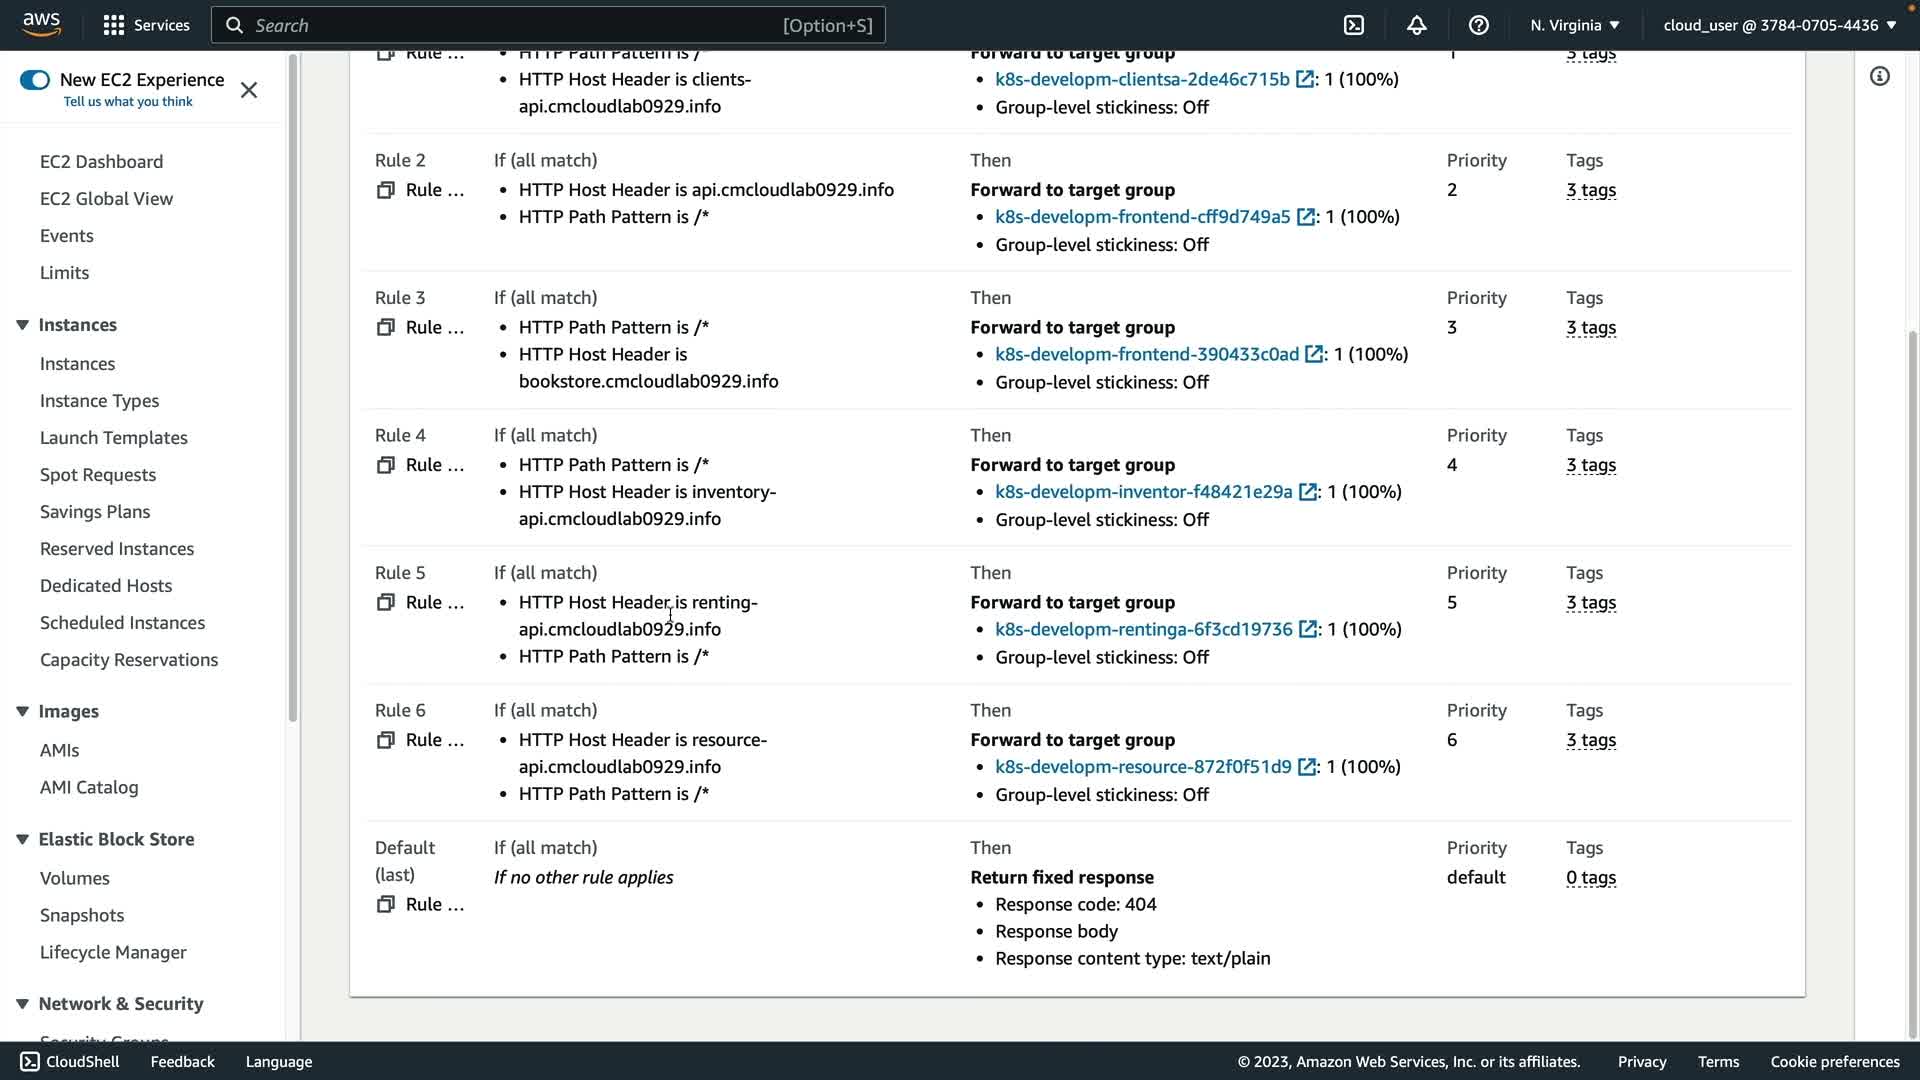Open CloudShell from top navigation bar icon
The height and width of the screenshot is (1080, 1920).
point(1353,25)
